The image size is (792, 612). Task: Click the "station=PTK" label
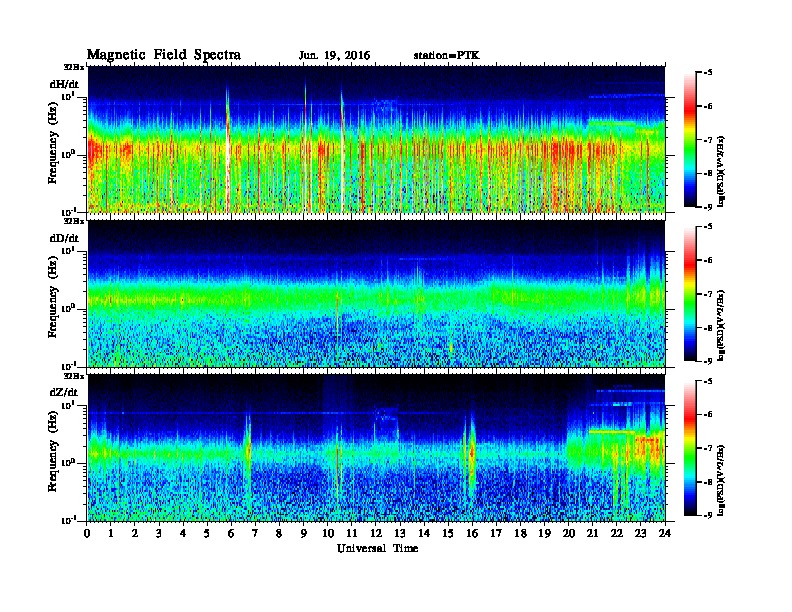pyautogui.click(x=447, y=56)
